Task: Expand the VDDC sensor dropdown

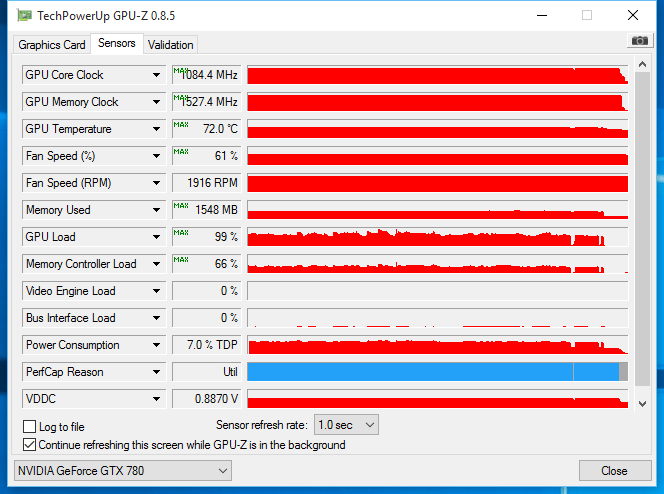Action: (156, 399)
